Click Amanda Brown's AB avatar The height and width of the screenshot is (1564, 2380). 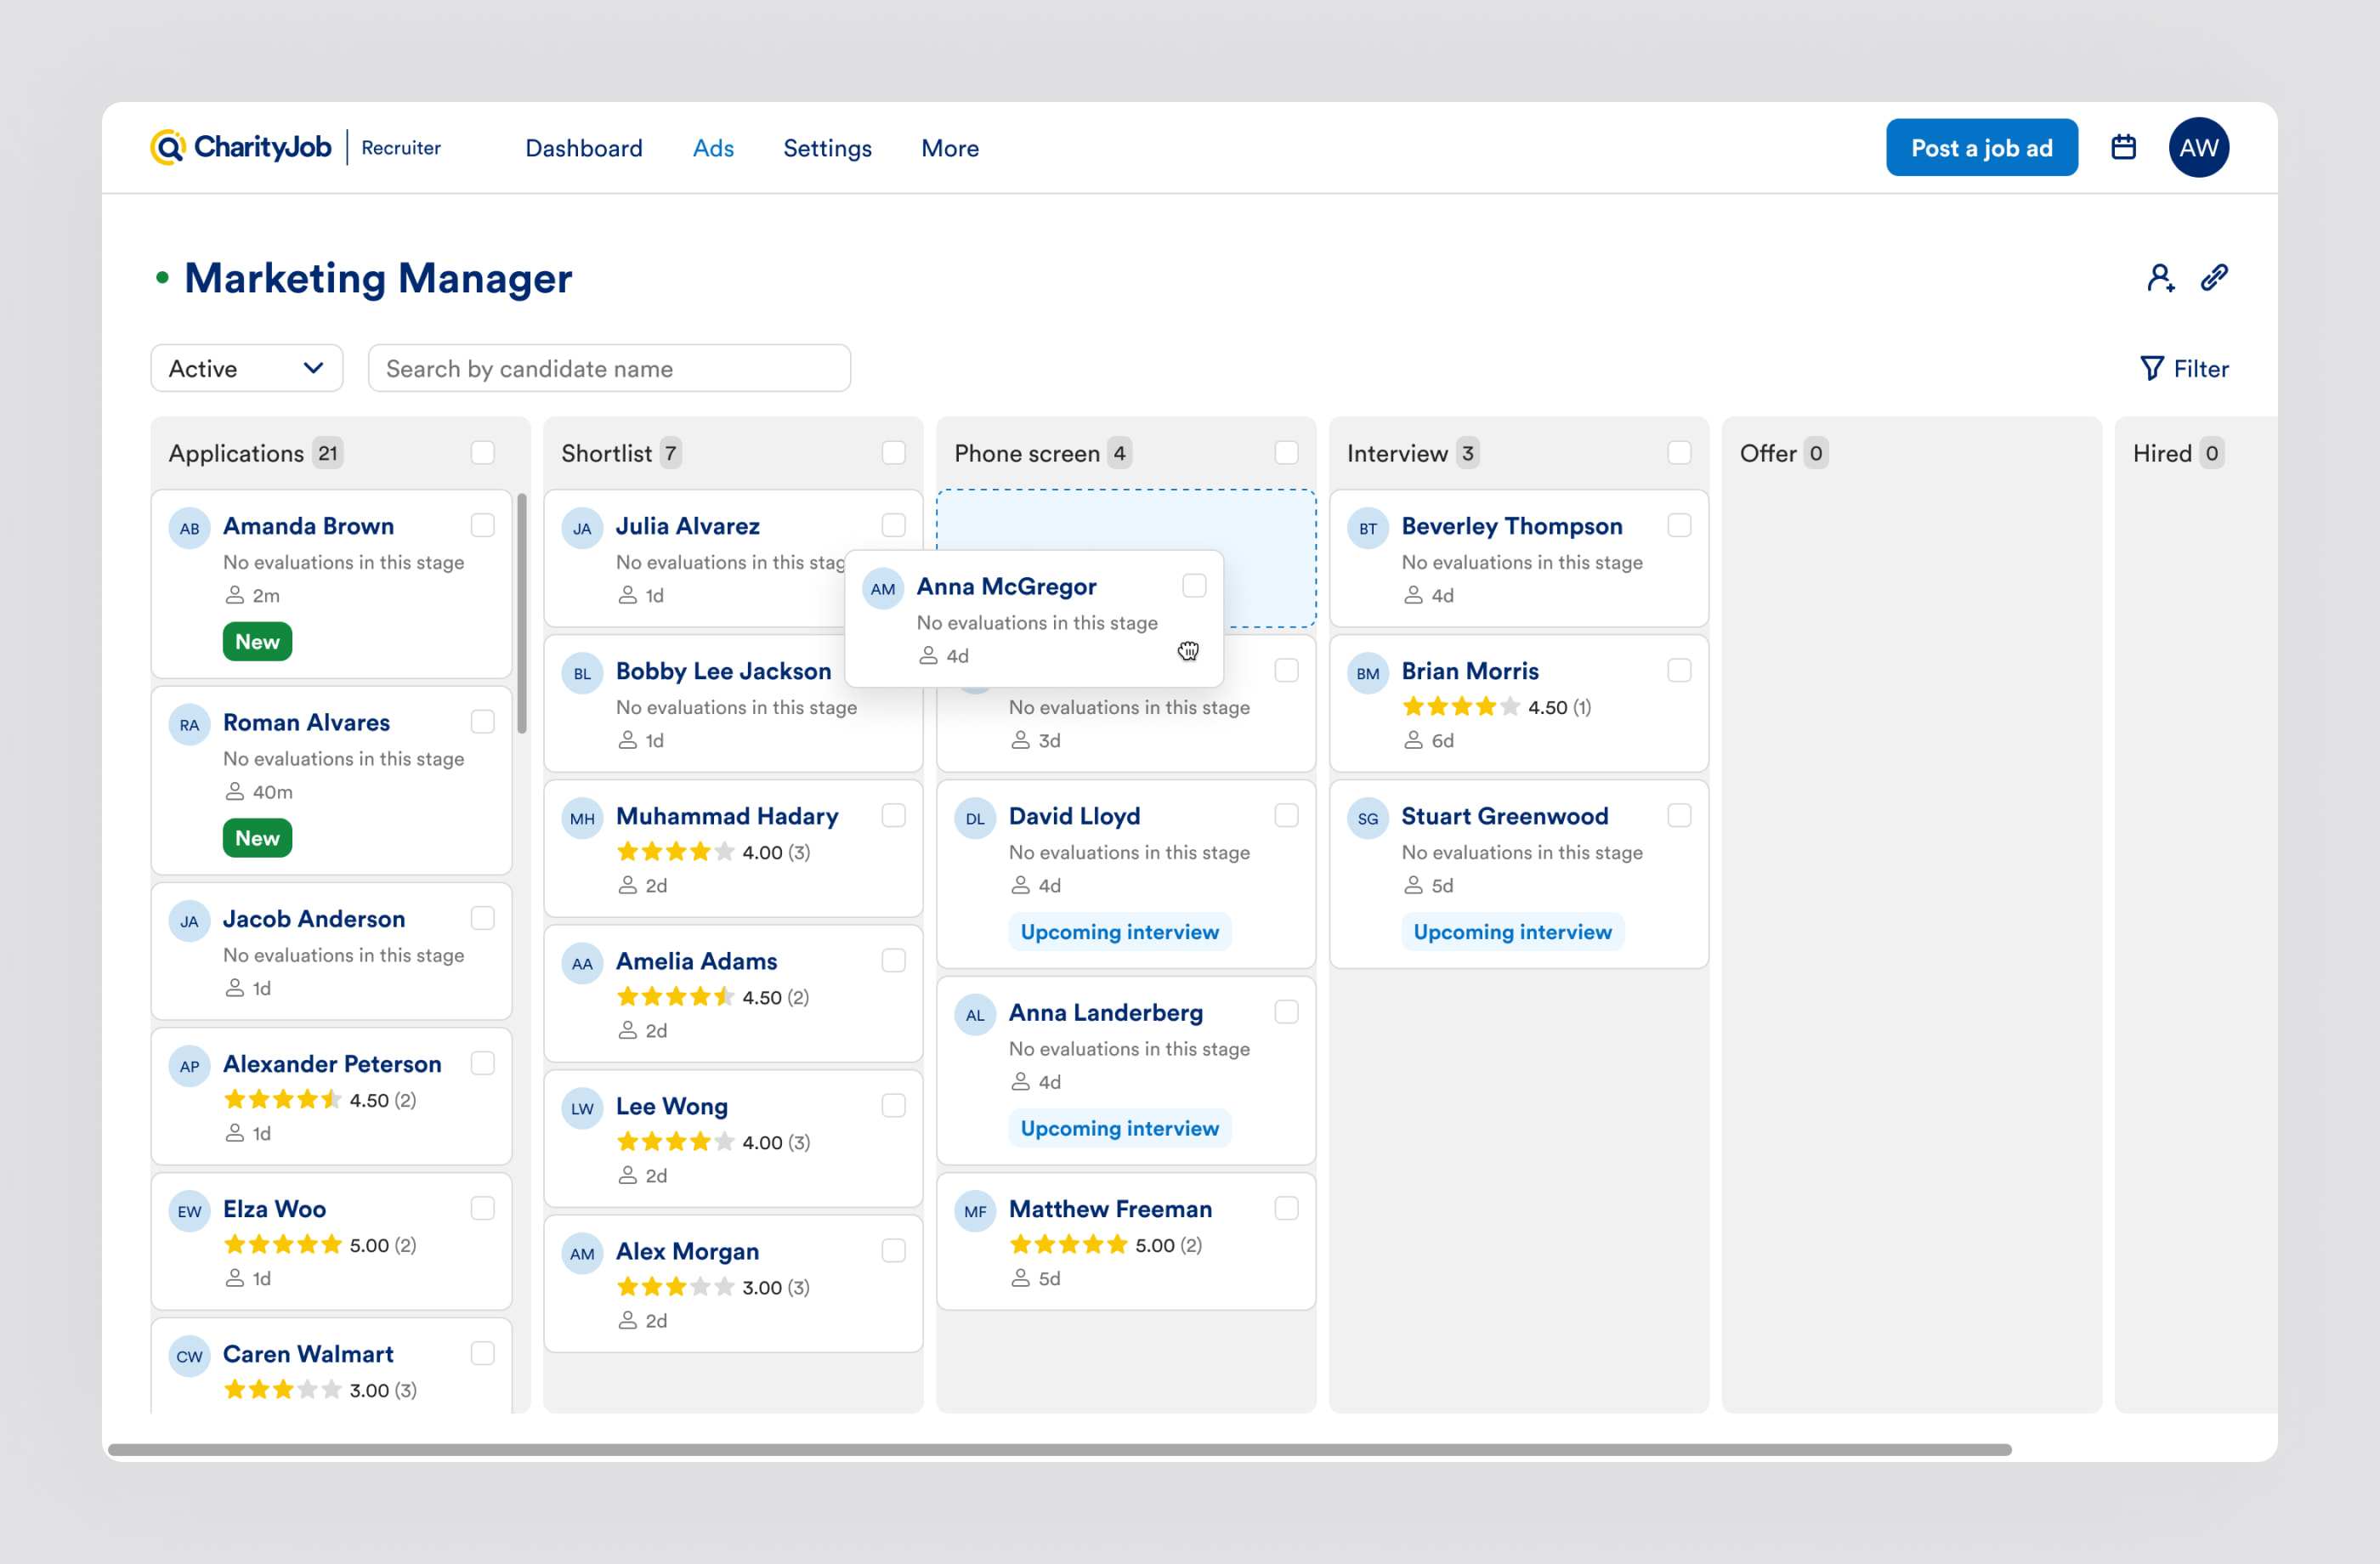pyautogui.click(x=189, y=528)
